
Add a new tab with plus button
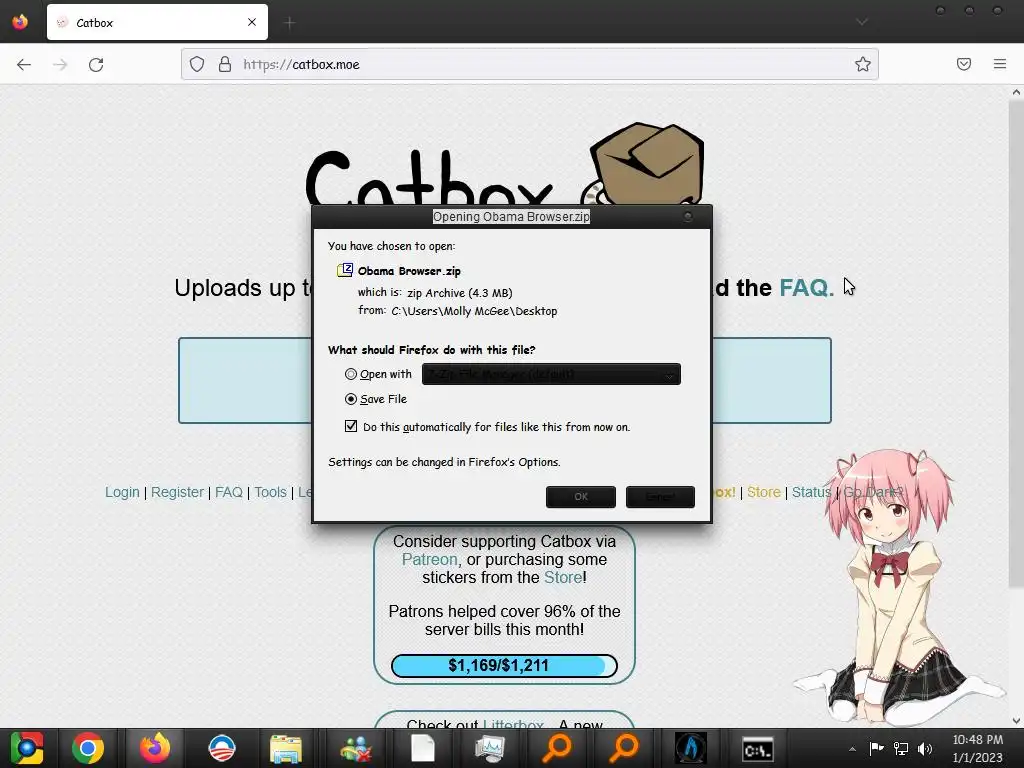coord(289,23)
